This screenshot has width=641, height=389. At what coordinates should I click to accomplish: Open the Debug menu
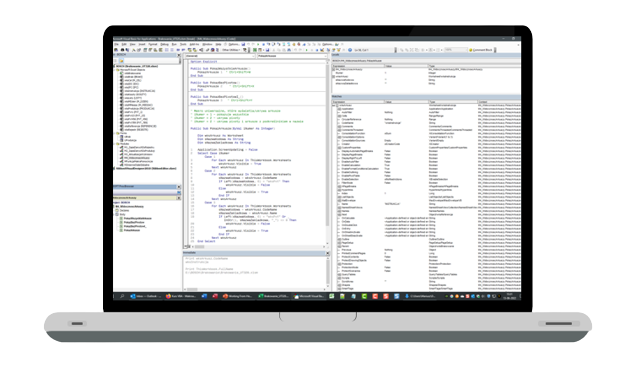(164, 44)
